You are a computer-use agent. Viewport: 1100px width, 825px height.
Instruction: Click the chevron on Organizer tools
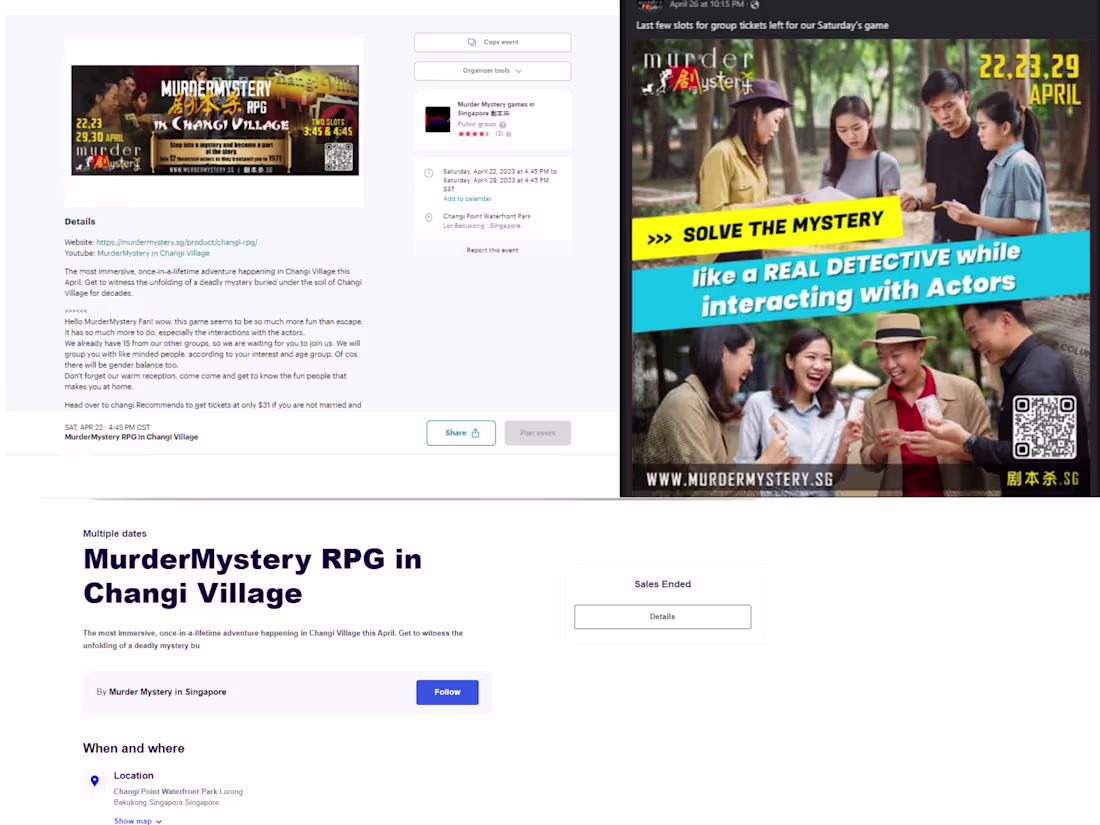tap(519, 71)
